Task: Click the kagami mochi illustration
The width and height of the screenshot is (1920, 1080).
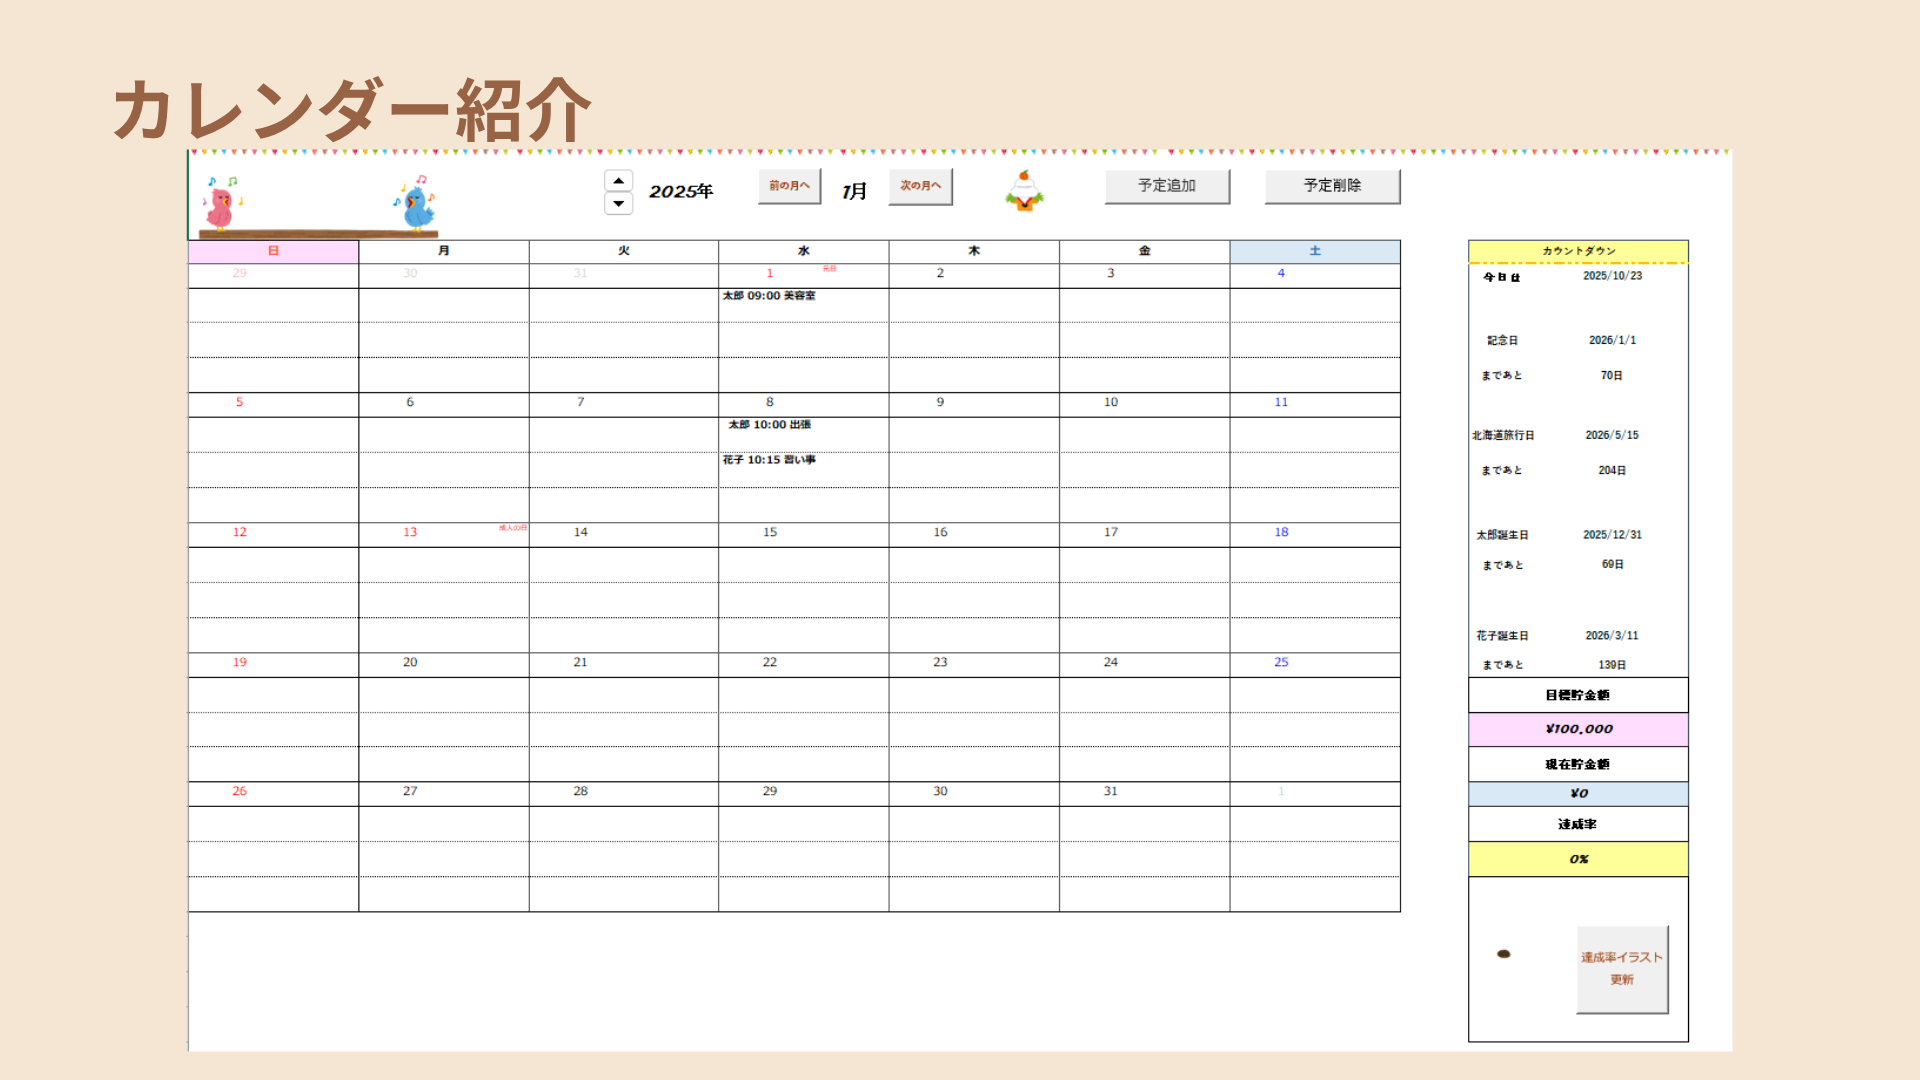Action: 1024,190
